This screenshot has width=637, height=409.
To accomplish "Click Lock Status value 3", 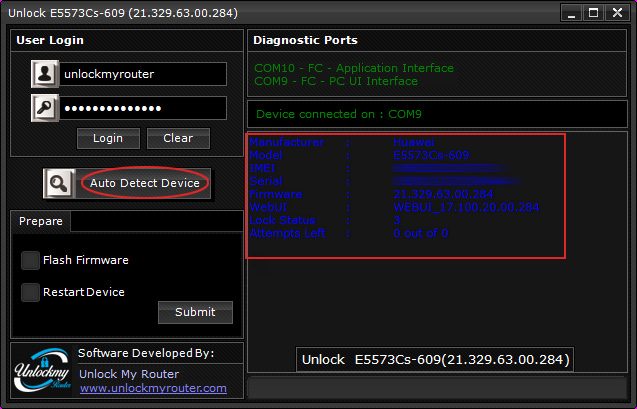I will (397, 220).
